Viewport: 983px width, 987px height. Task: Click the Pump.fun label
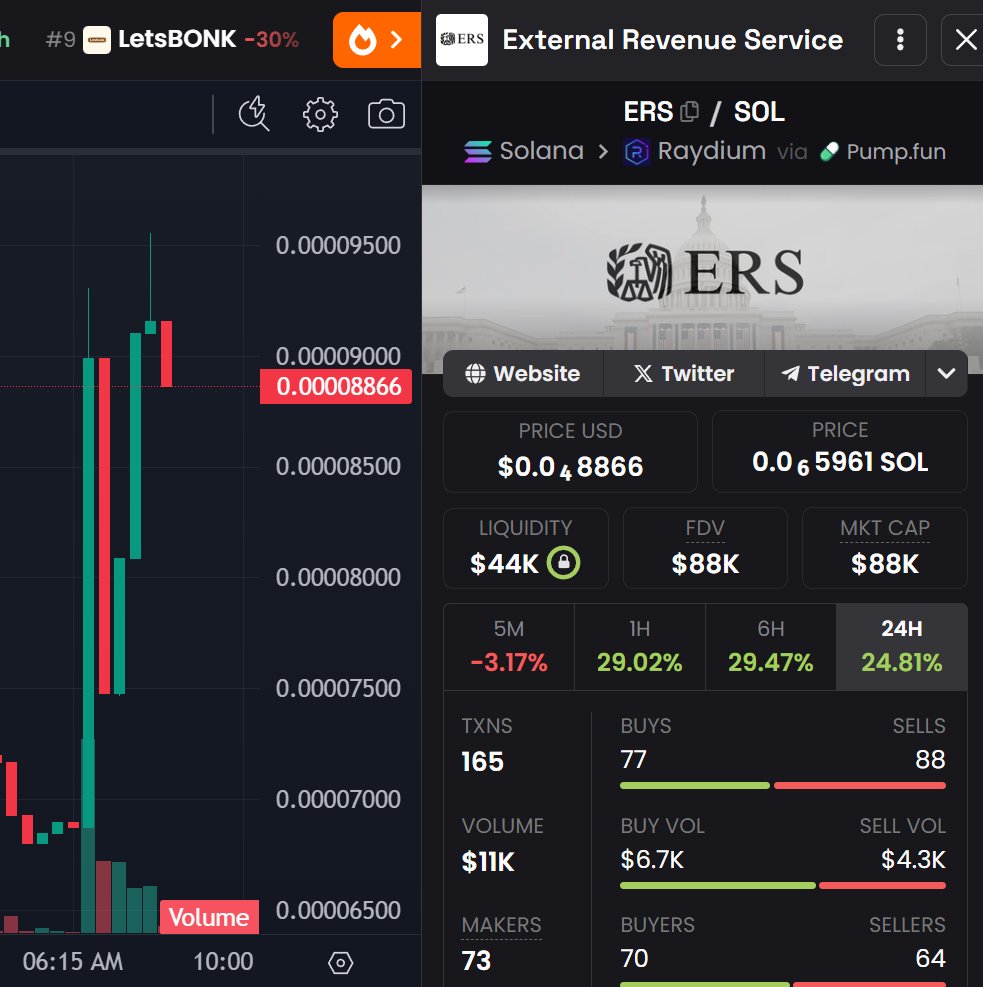point(883,151)
